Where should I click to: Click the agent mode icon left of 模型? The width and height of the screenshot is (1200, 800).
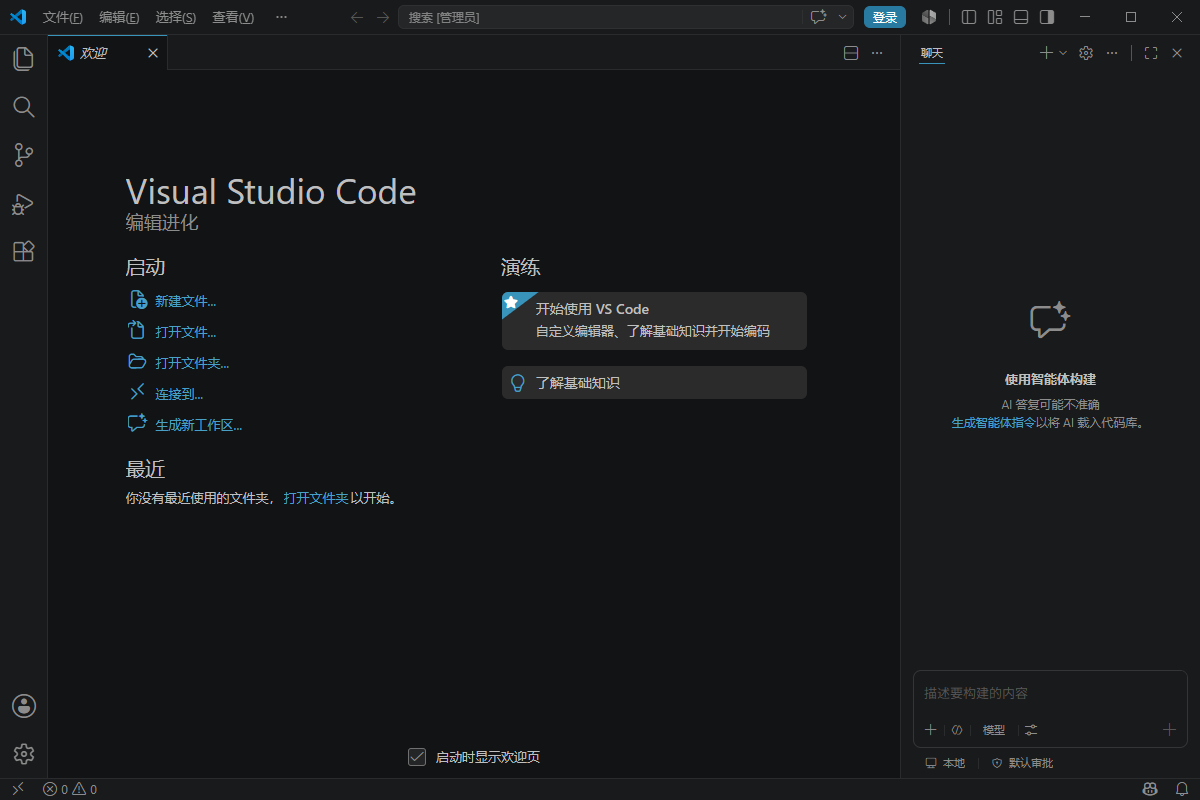pos(957,730)
